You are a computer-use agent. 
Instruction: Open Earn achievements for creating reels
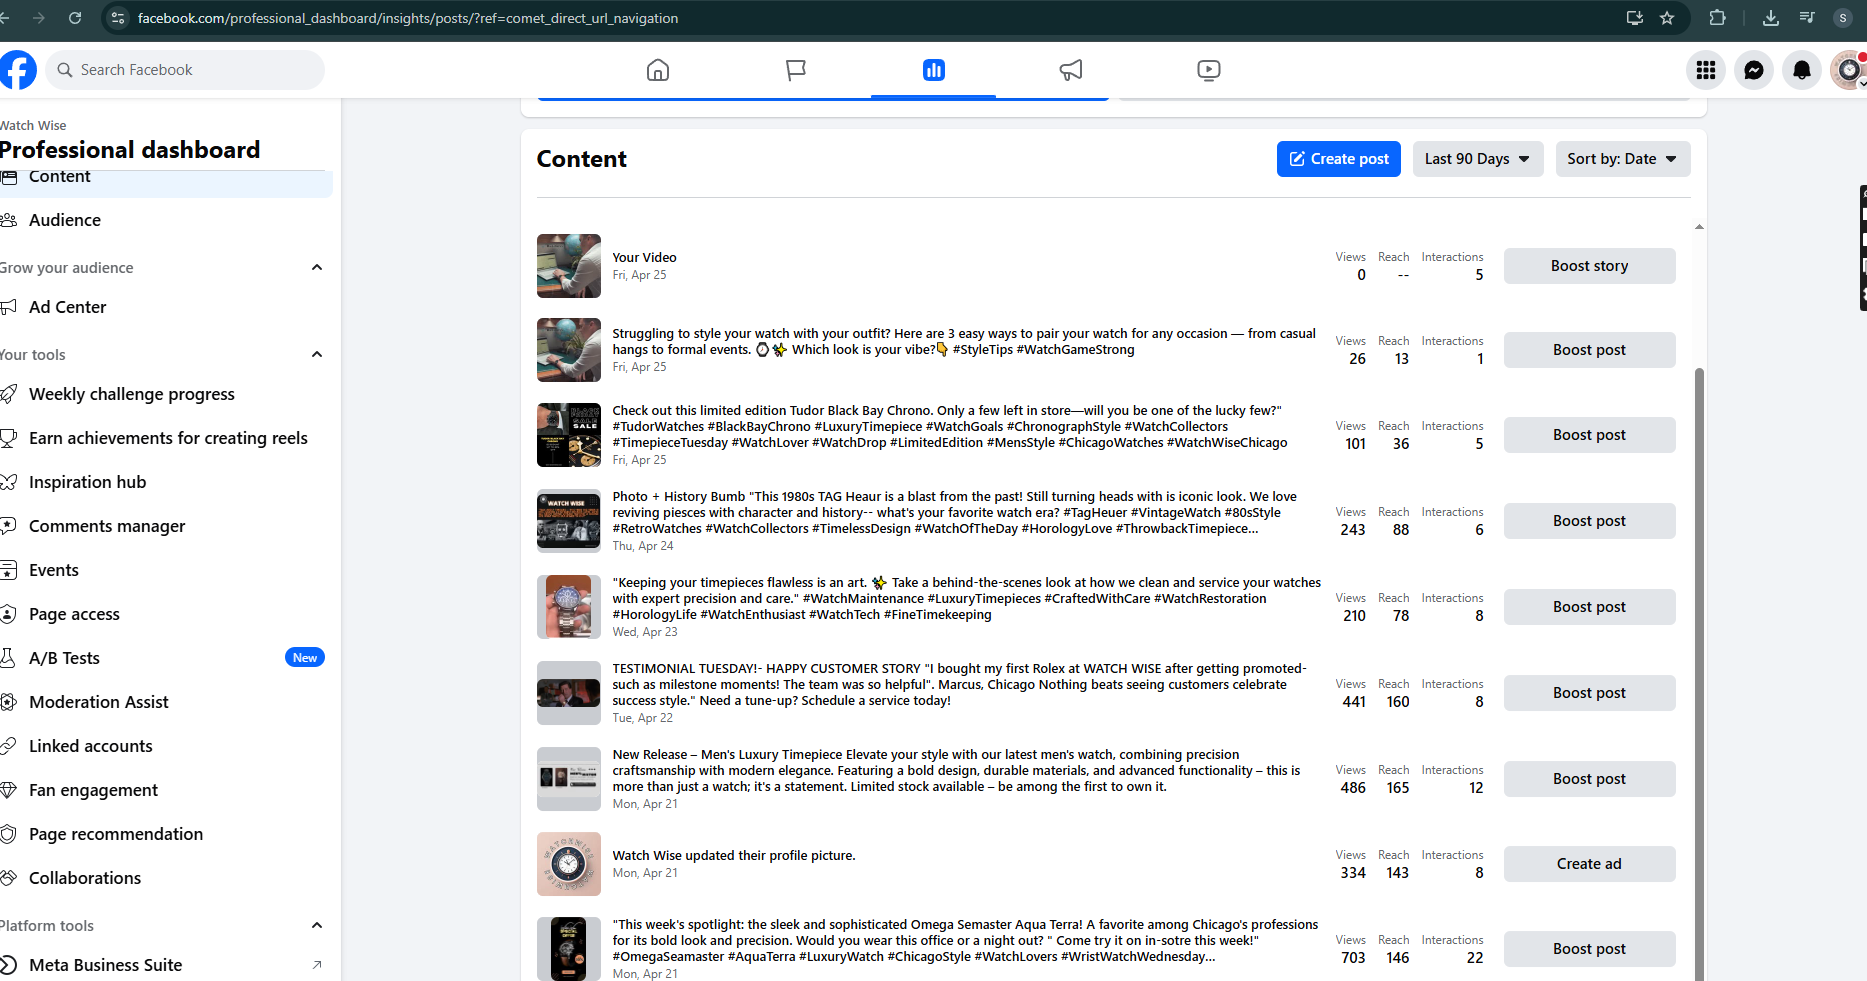pyautogui.click(x=166, y=438)
